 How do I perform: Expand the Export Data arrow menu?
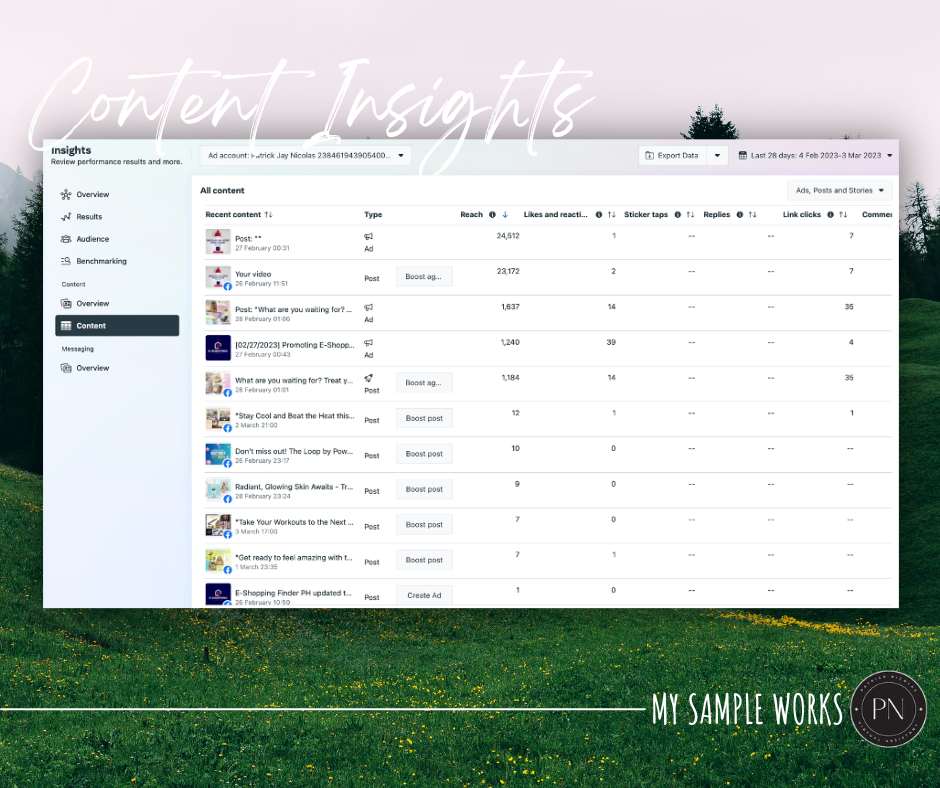point(717,155)
